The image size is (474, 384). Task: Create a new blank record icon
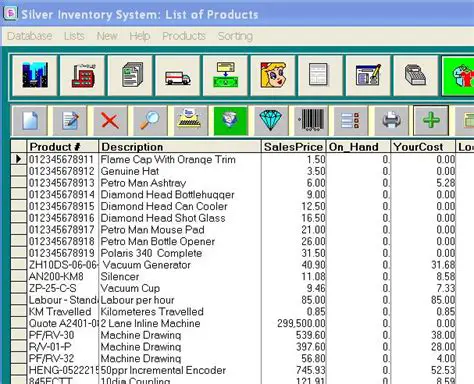pos(30,121)
